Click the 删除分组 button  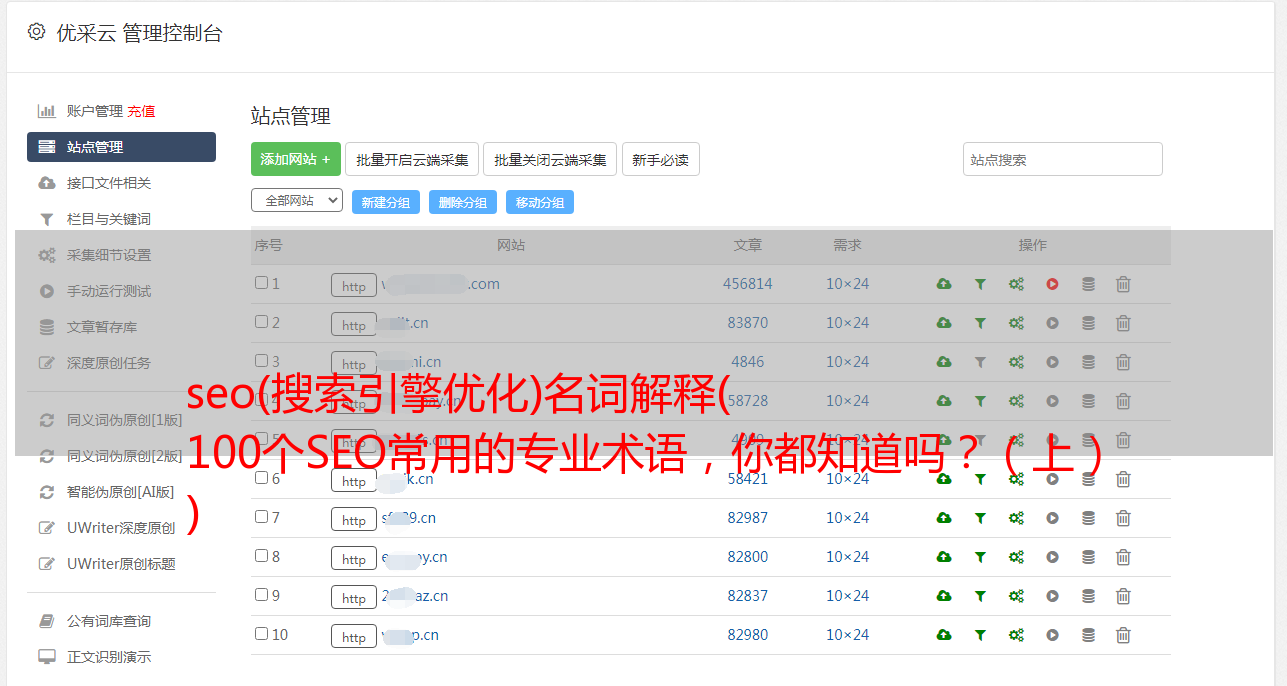tap(463, 202)
